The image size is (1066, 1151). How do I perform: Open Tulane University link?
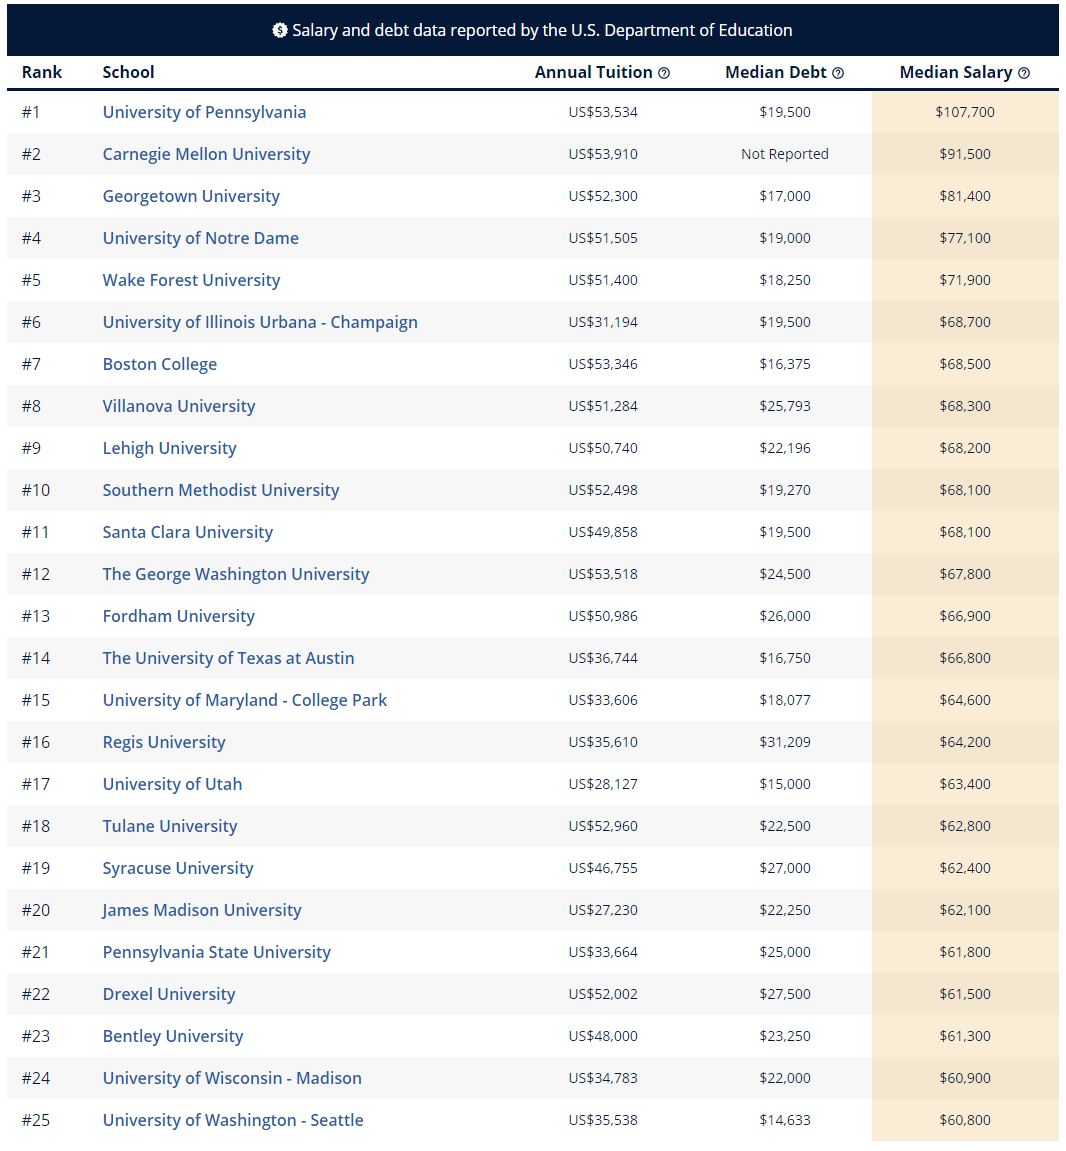[170, 826]
